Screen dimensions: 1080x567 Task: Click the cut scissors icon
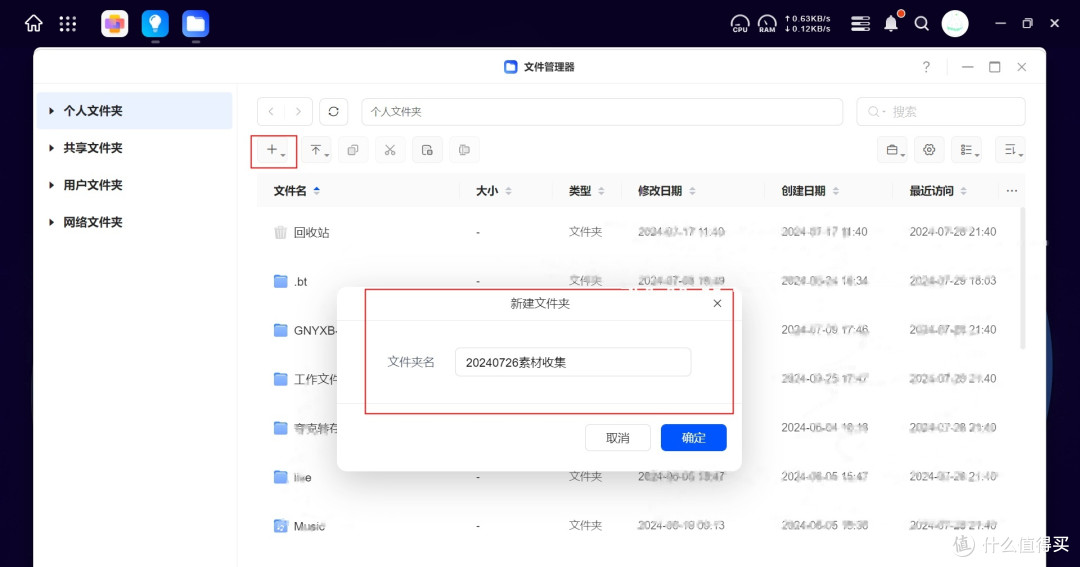390,150
